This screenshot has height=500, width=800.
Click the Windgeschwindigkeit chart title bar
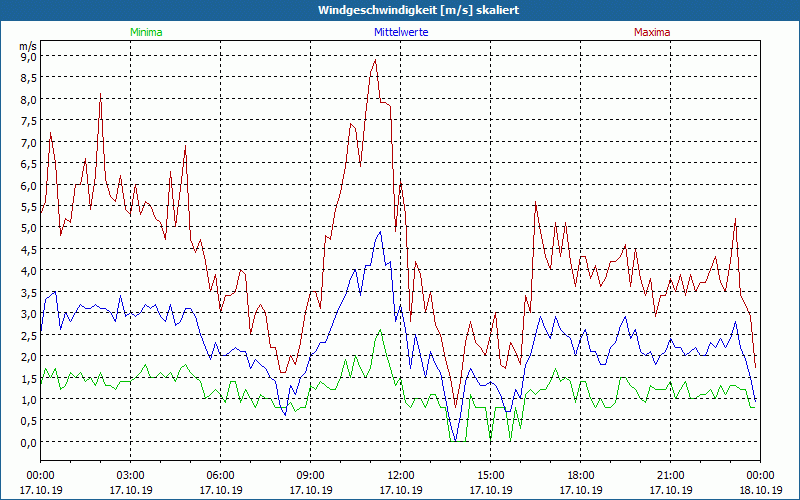400,9
